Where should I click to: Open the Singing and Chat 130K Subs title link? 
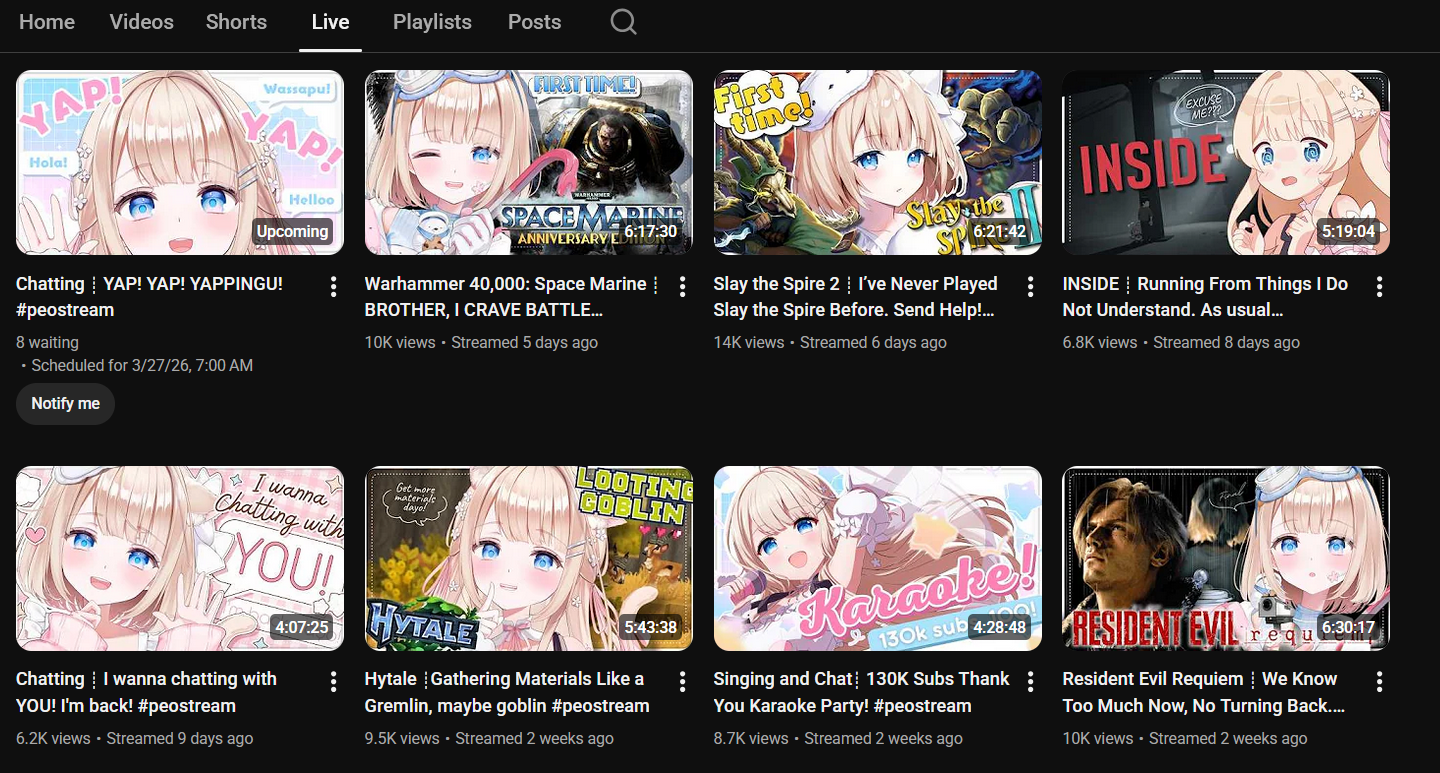coord(862,692)
